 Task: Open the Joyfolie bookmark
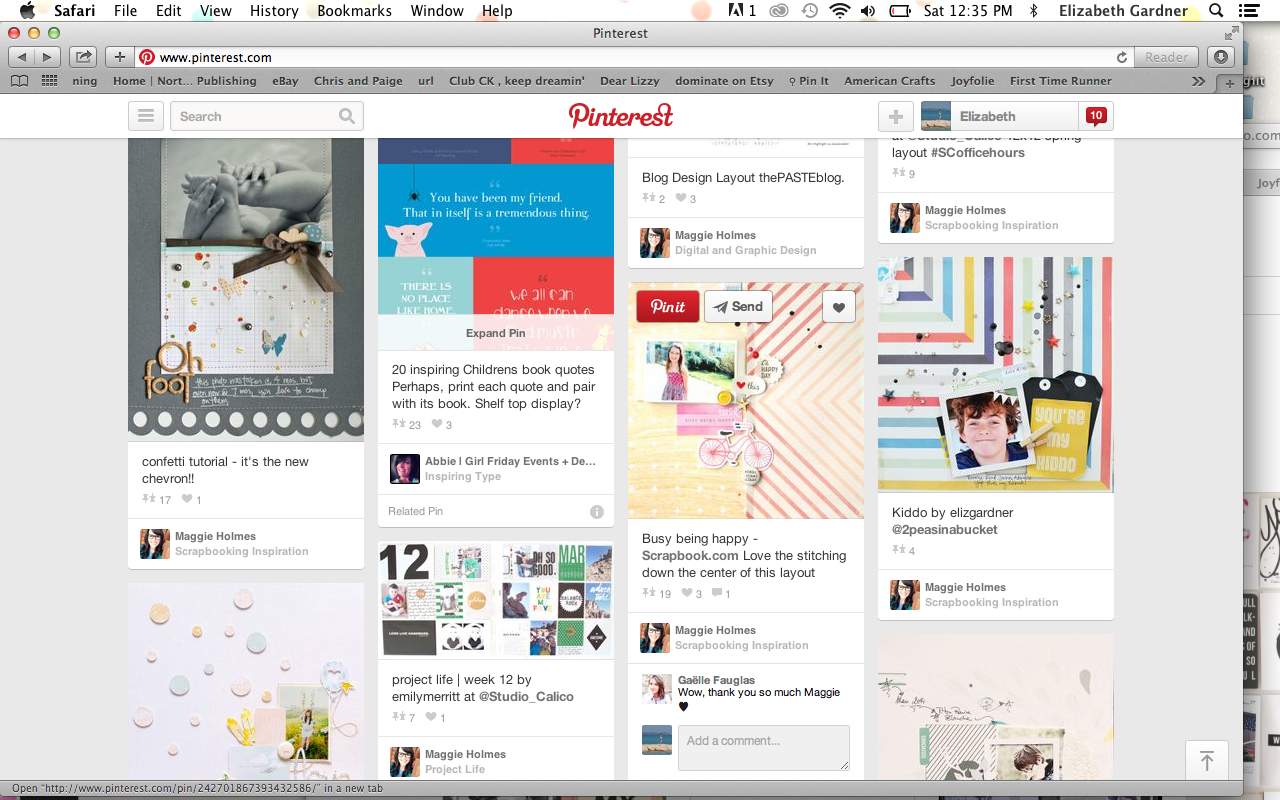[x=973, y=81]
